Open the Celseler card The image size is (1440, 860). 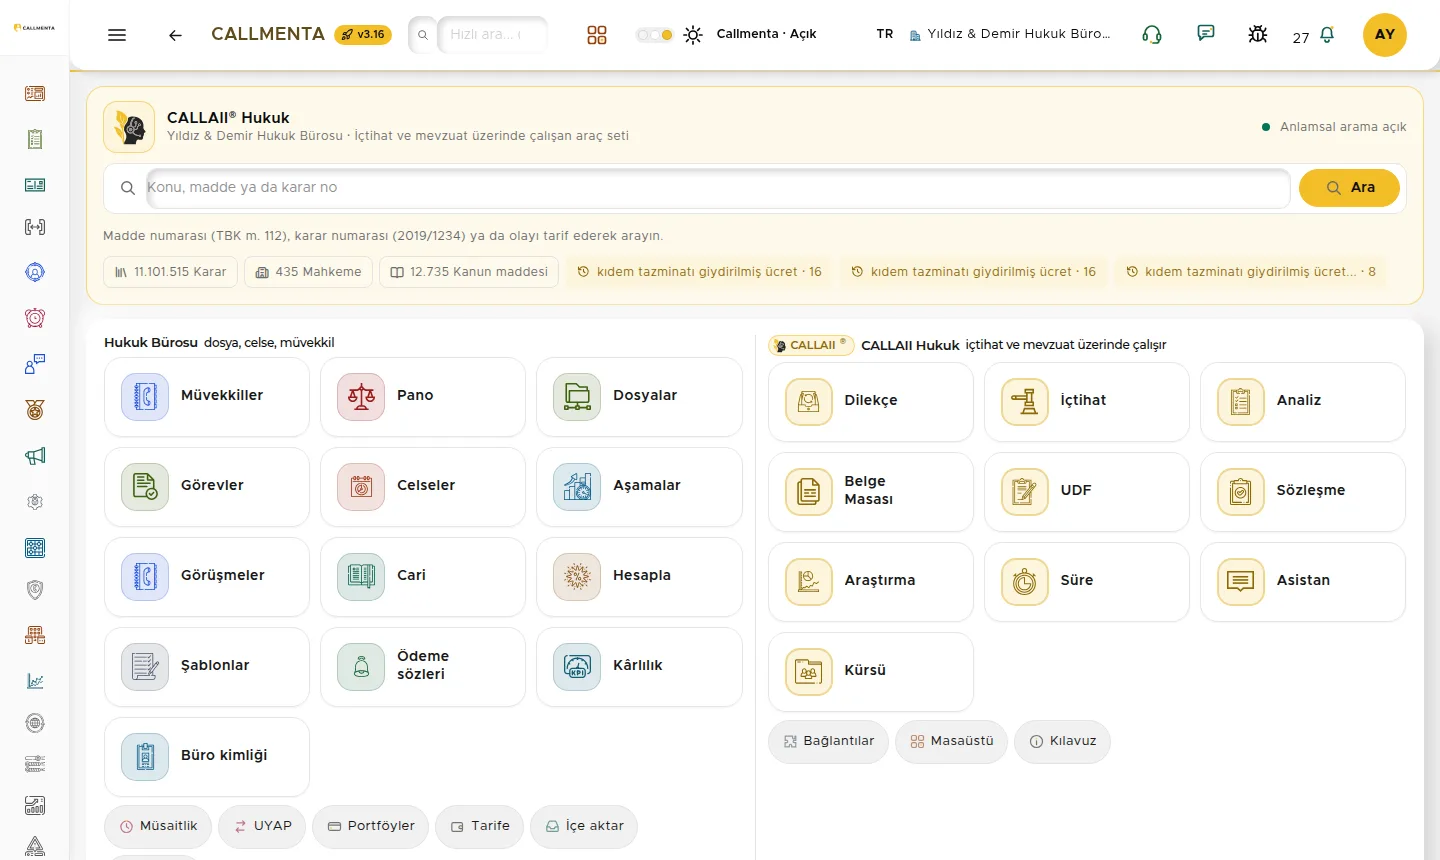[x=423, y=487]
